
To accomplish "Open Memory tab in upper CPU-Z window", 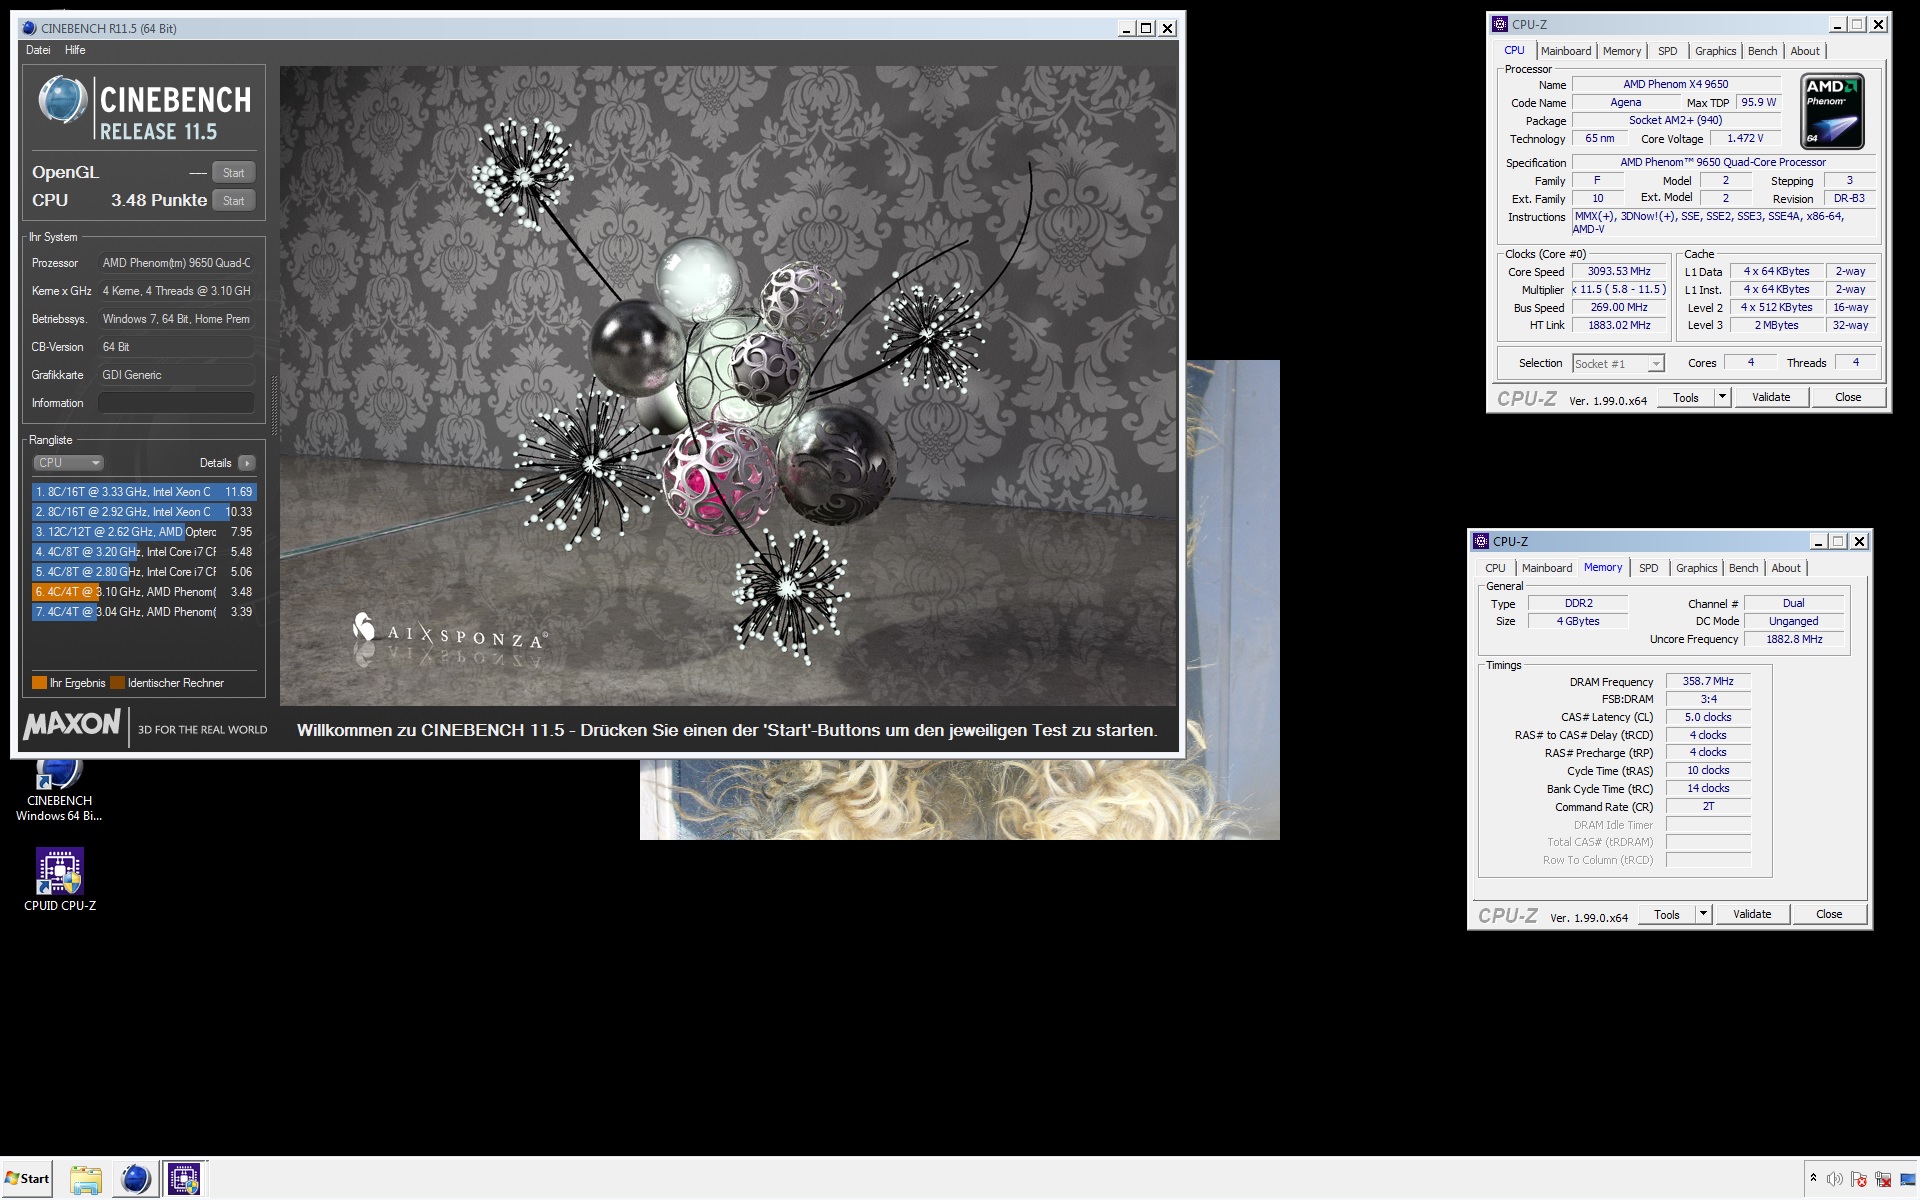I will pyautogui.click(x=1622, y=51).
